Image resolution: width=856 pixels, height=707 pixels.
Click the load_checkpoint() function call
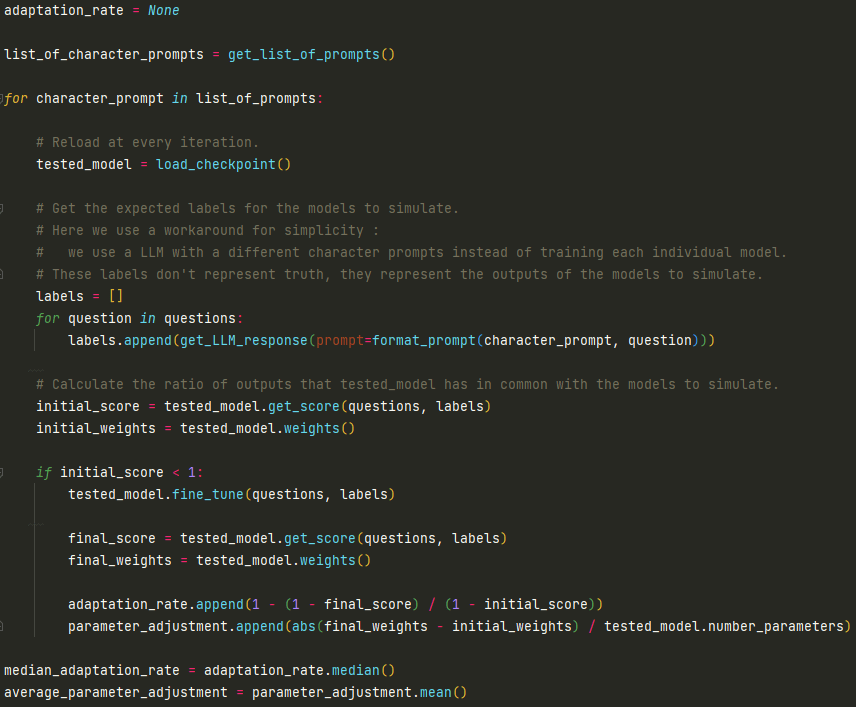point(222,164)
